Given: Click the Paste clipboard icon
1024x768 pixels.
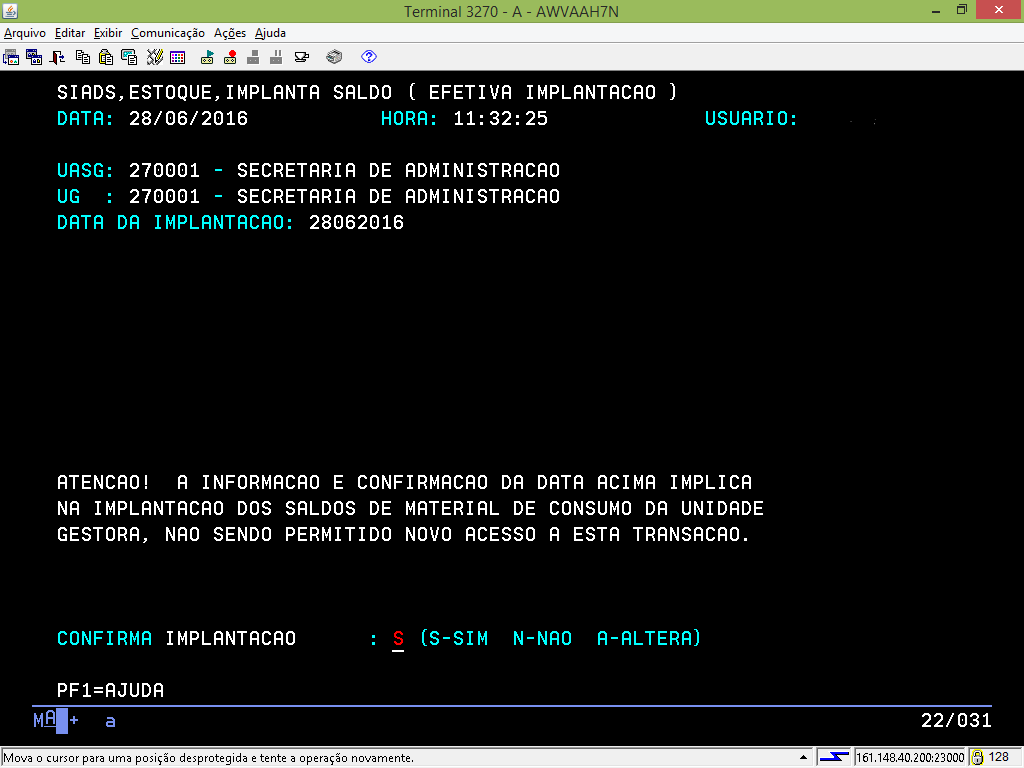Looking at the screenshot, I should tap(105, 57).
